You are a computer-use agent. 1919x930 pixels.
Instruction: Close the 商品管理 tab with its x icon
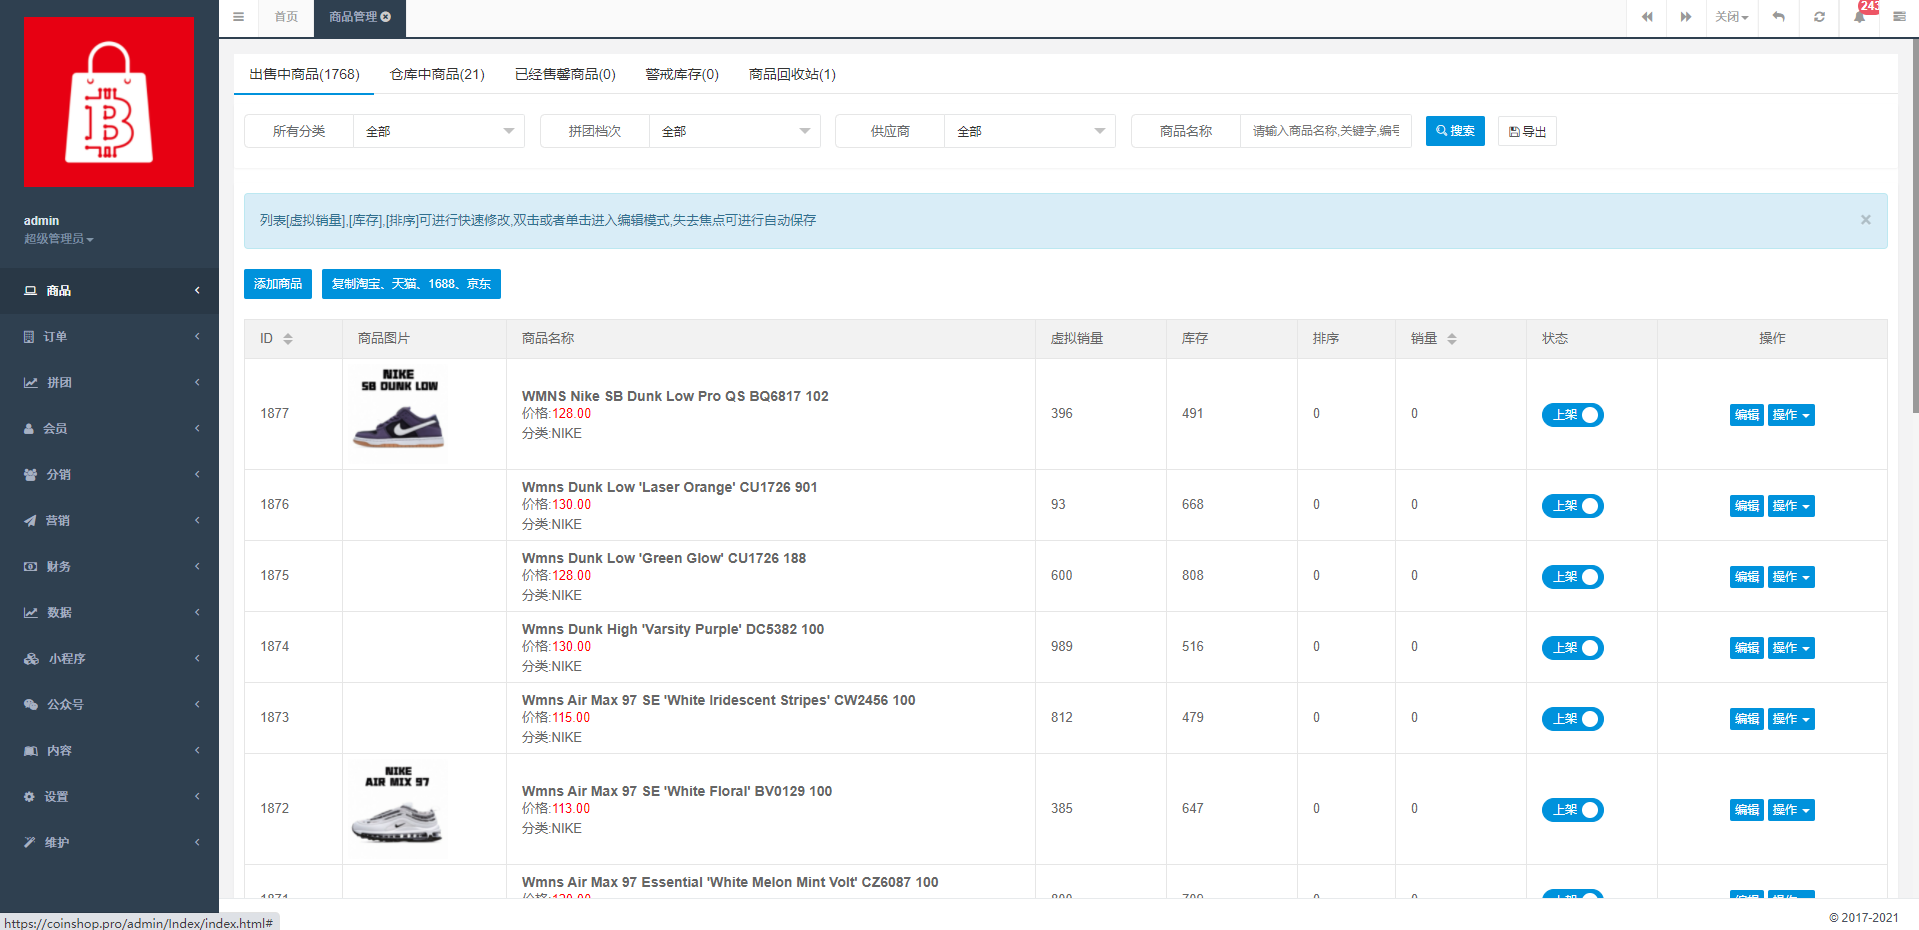point(386,17)
